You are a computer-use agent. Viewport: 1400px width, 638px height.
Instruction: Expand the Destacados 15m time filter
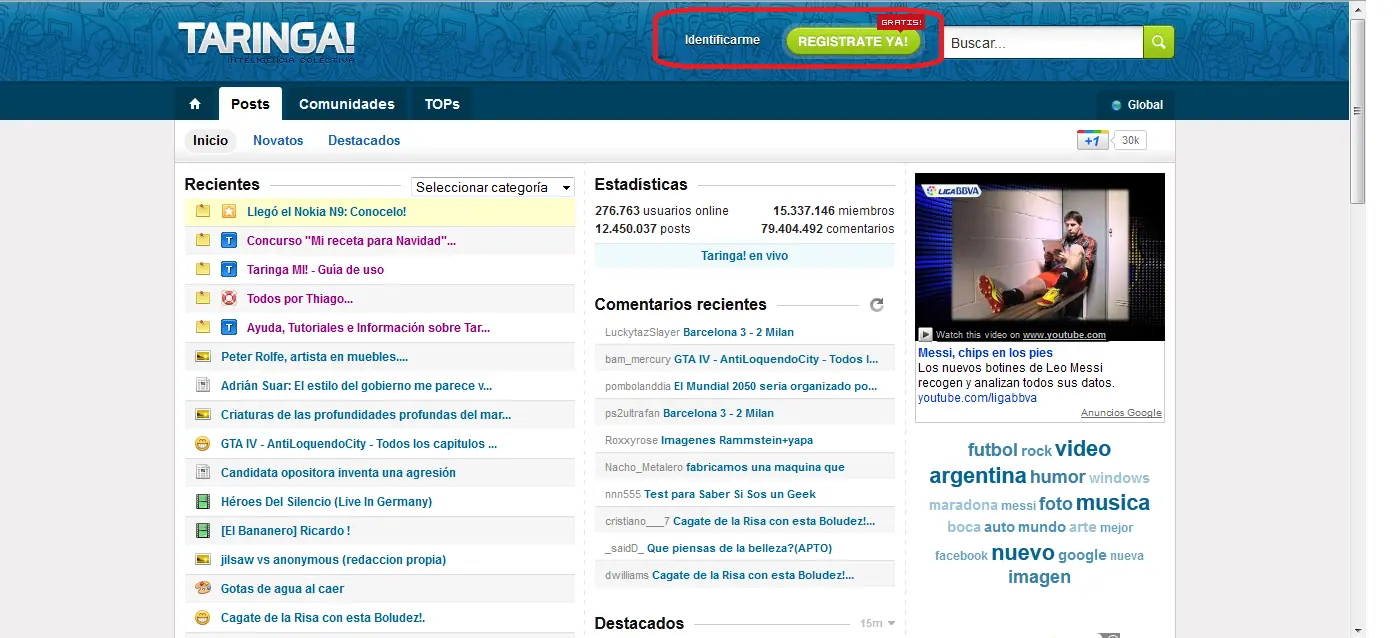pos(877,624)
